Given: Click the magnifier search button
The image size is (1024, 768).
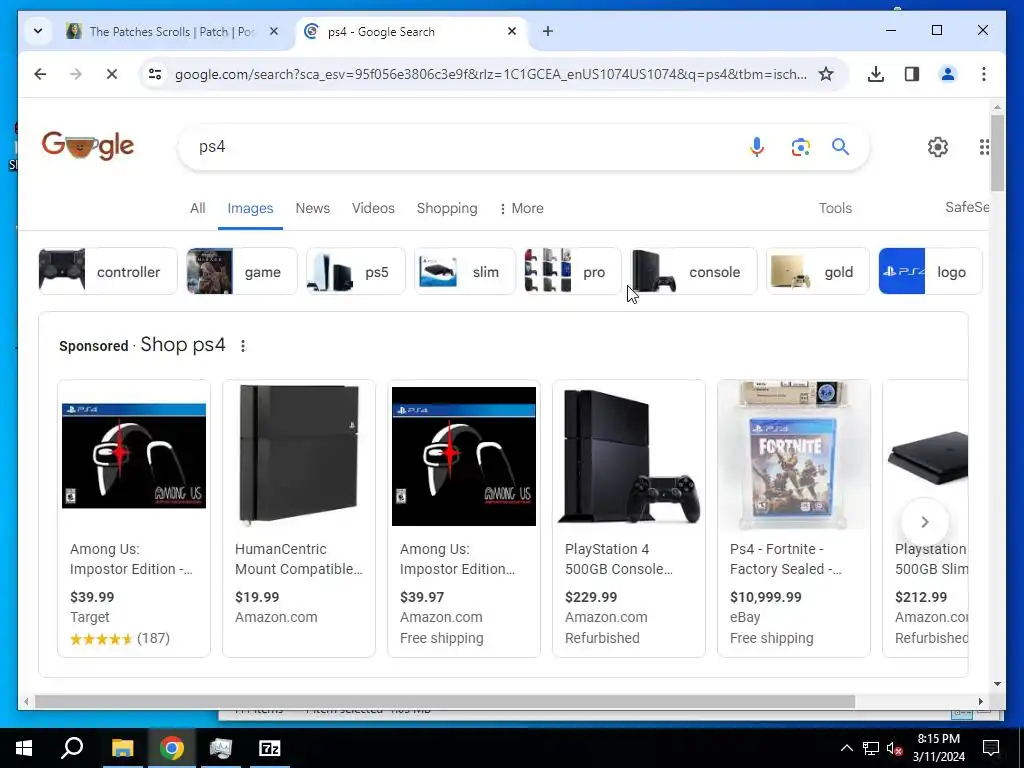Looking at the screenshot, I should coord(840,146).
